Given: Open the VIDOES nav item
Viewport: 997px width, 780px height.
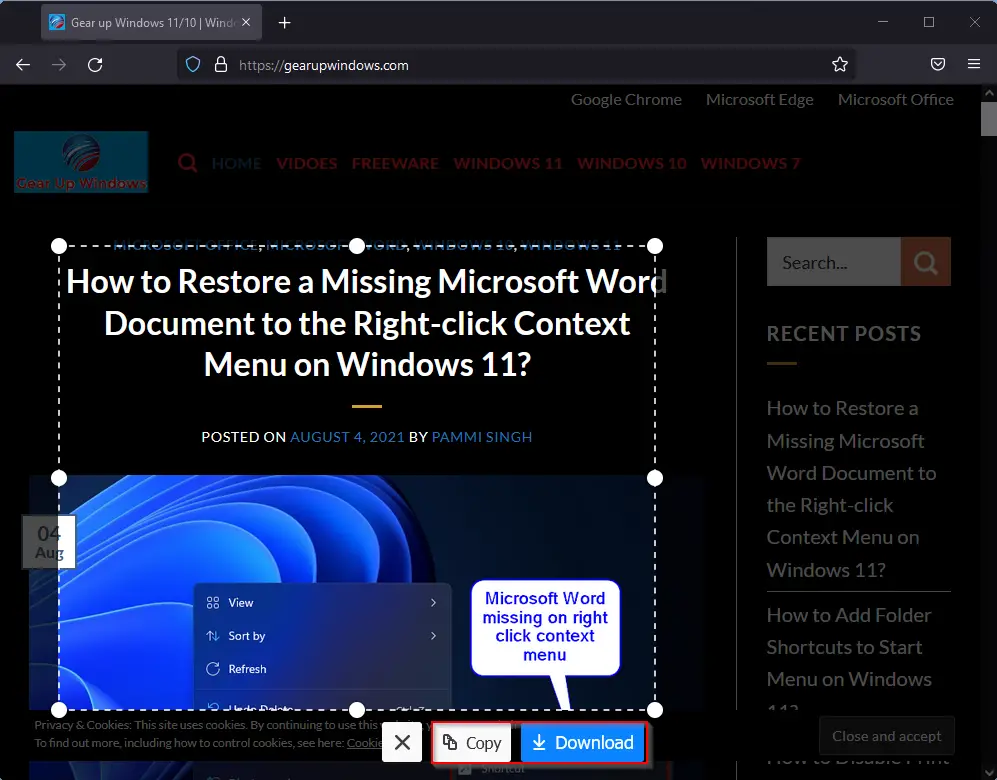Looking at the screenshot, I should (x=306, y=164).
